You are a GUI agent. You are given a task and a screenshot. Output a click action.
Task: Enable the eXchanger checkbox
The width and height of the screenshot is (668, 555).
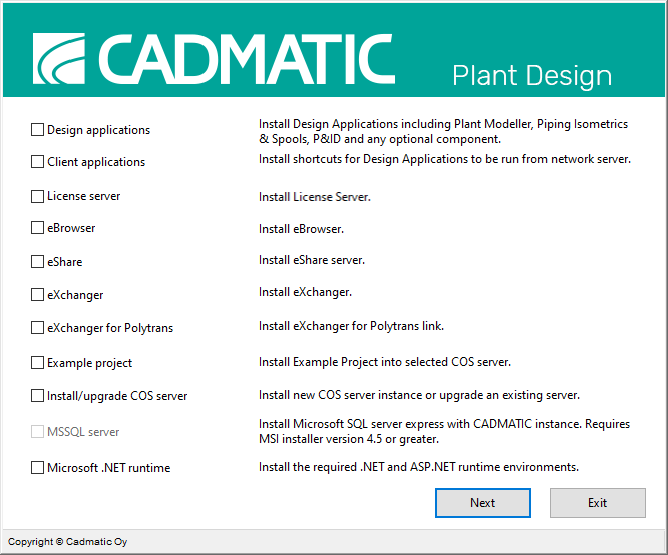click(38, 295)
